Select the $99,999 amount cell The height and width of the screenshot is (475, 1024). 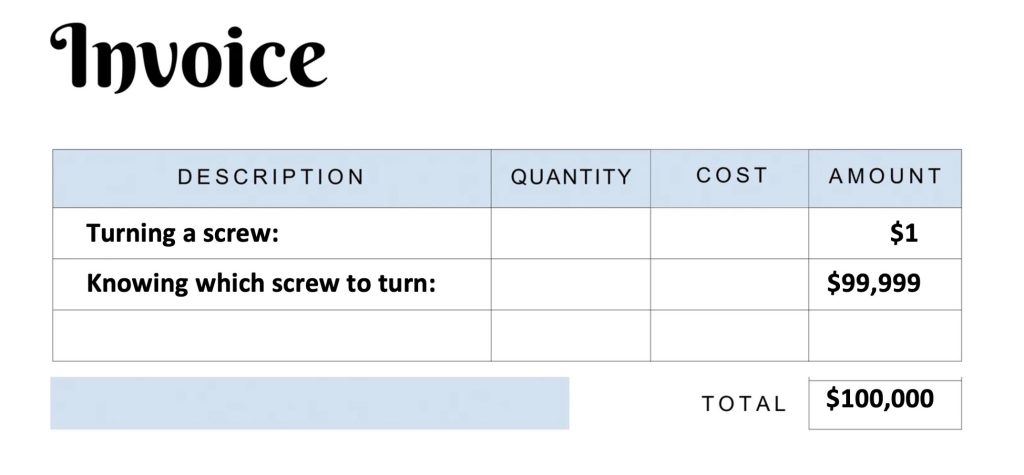885,284
